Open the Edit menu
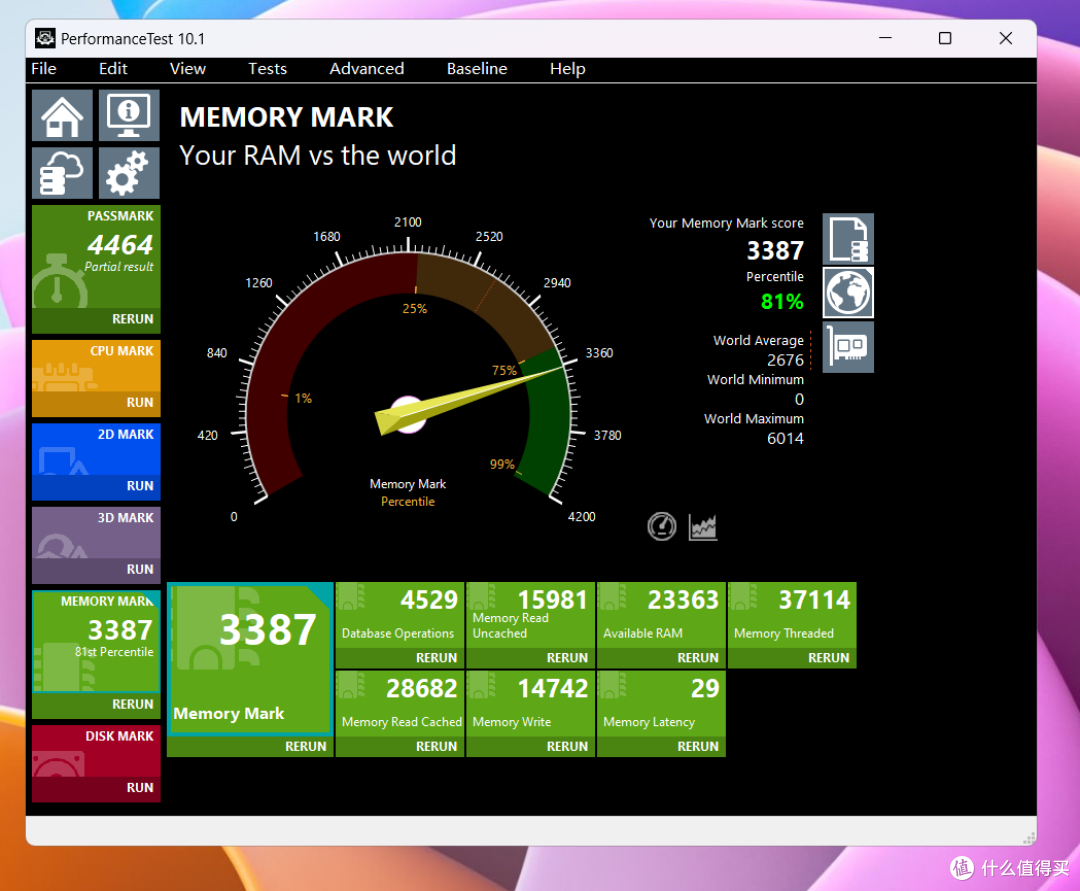 coord(113,69)
